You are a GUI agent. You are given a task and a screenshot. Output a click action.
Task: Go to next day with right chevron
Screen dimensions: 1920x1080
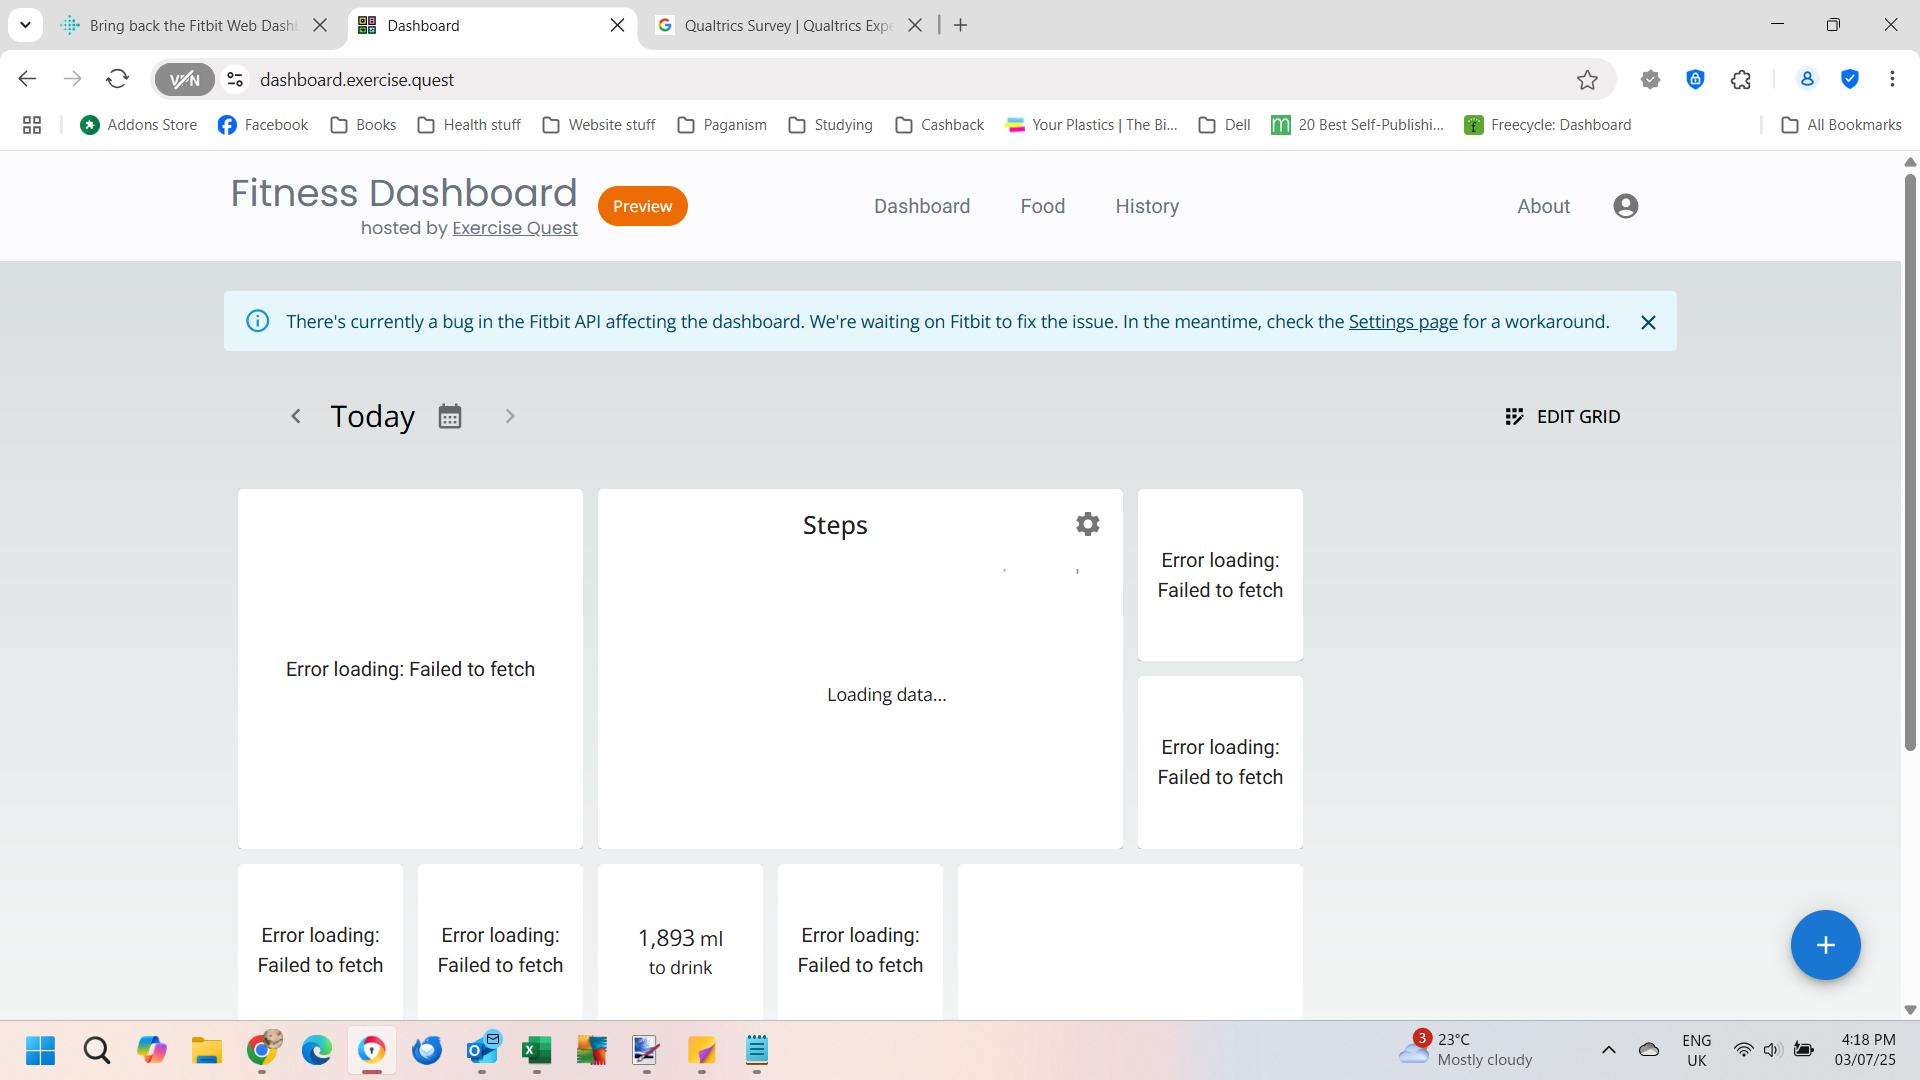510,416
